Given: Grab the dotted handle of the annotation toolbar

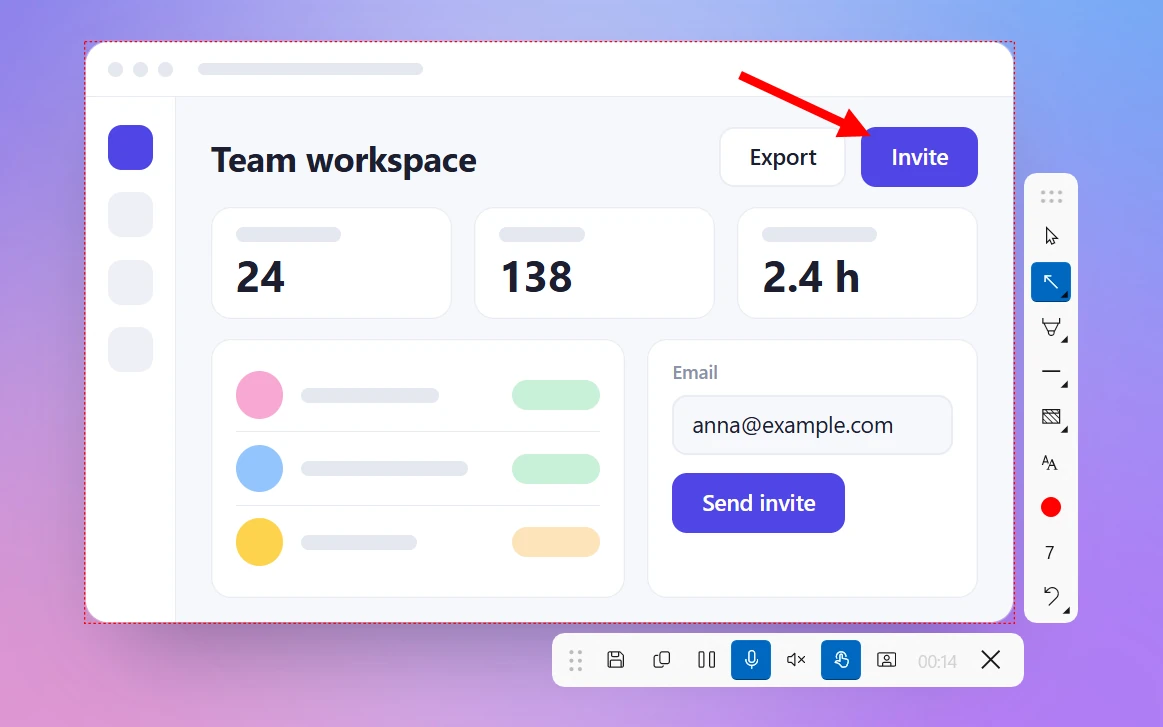Looking at the screenshot, I should 1051,197.
